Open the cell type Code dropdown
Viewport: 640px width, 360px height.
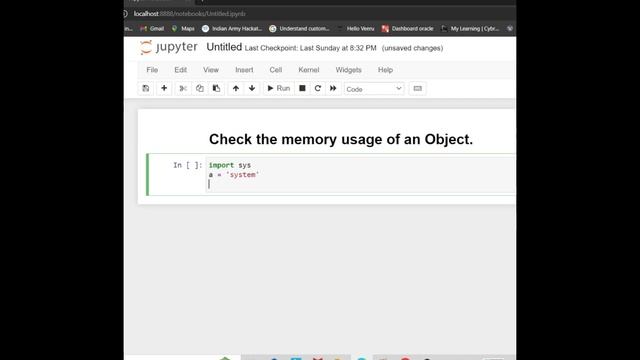click(x=374, y=89)
